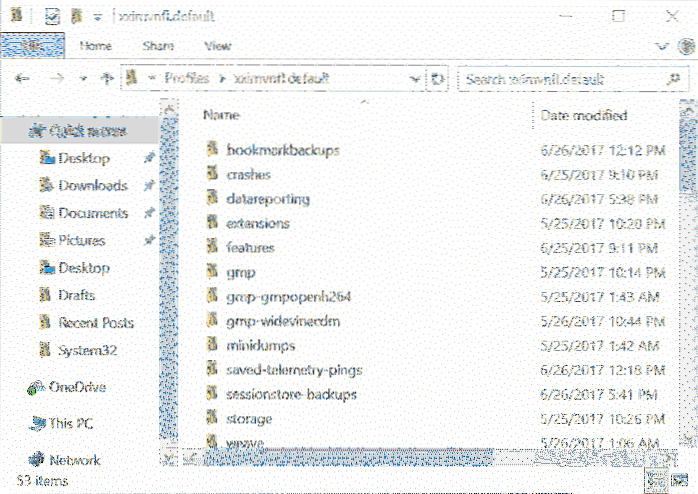Screen dimensions: 698x494
Task: Expand the ribbon with the chevron
Action: tap(661, 46)
